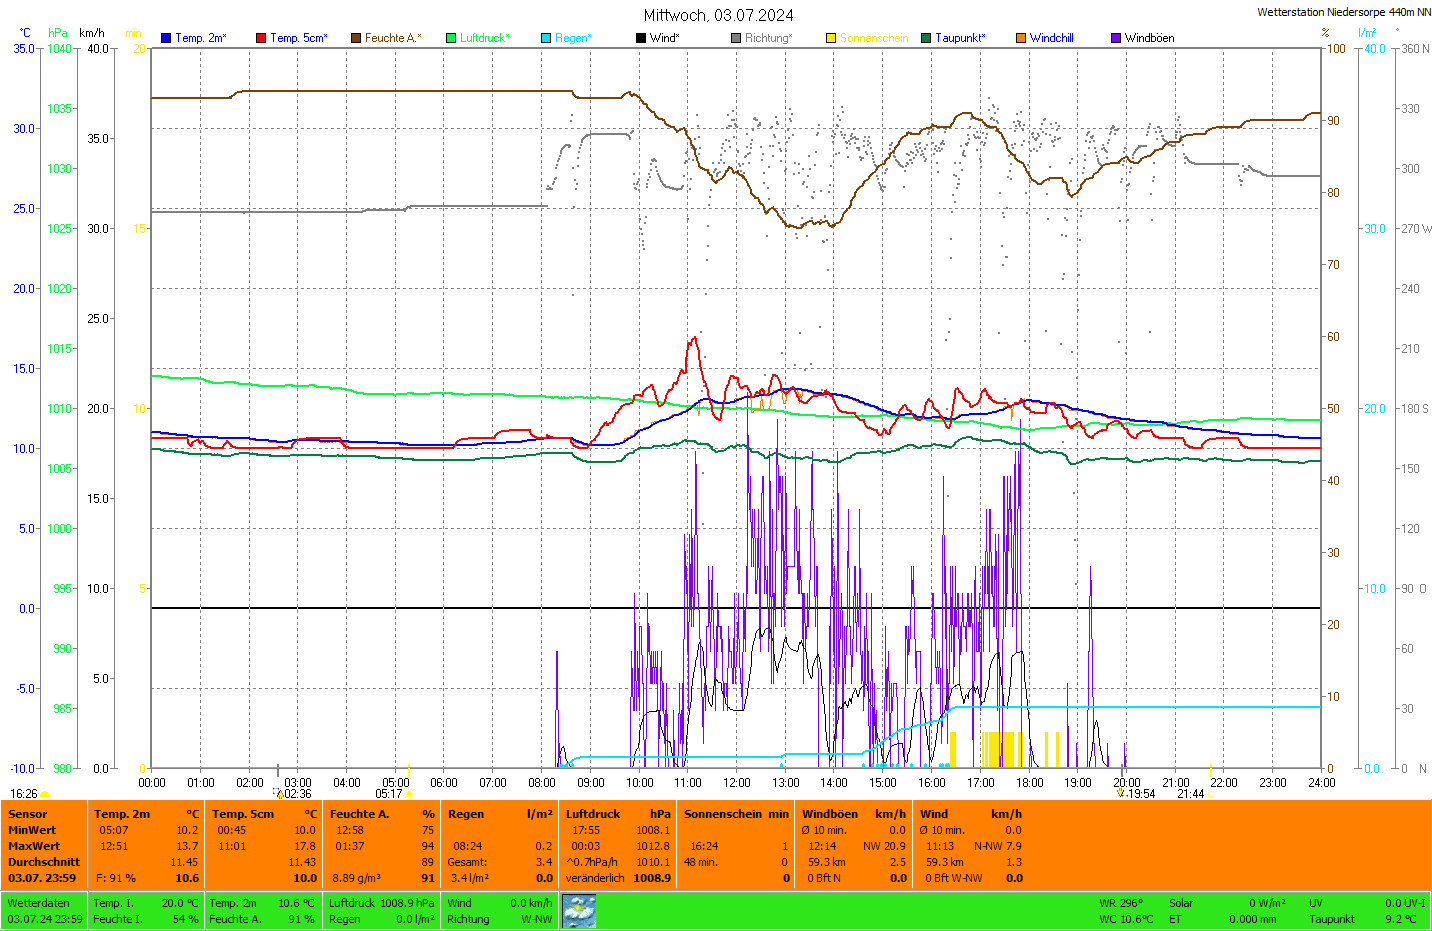Click the purple Windböen legend square
Screen dimensions: 1432x931
[x=1116, y=38]
